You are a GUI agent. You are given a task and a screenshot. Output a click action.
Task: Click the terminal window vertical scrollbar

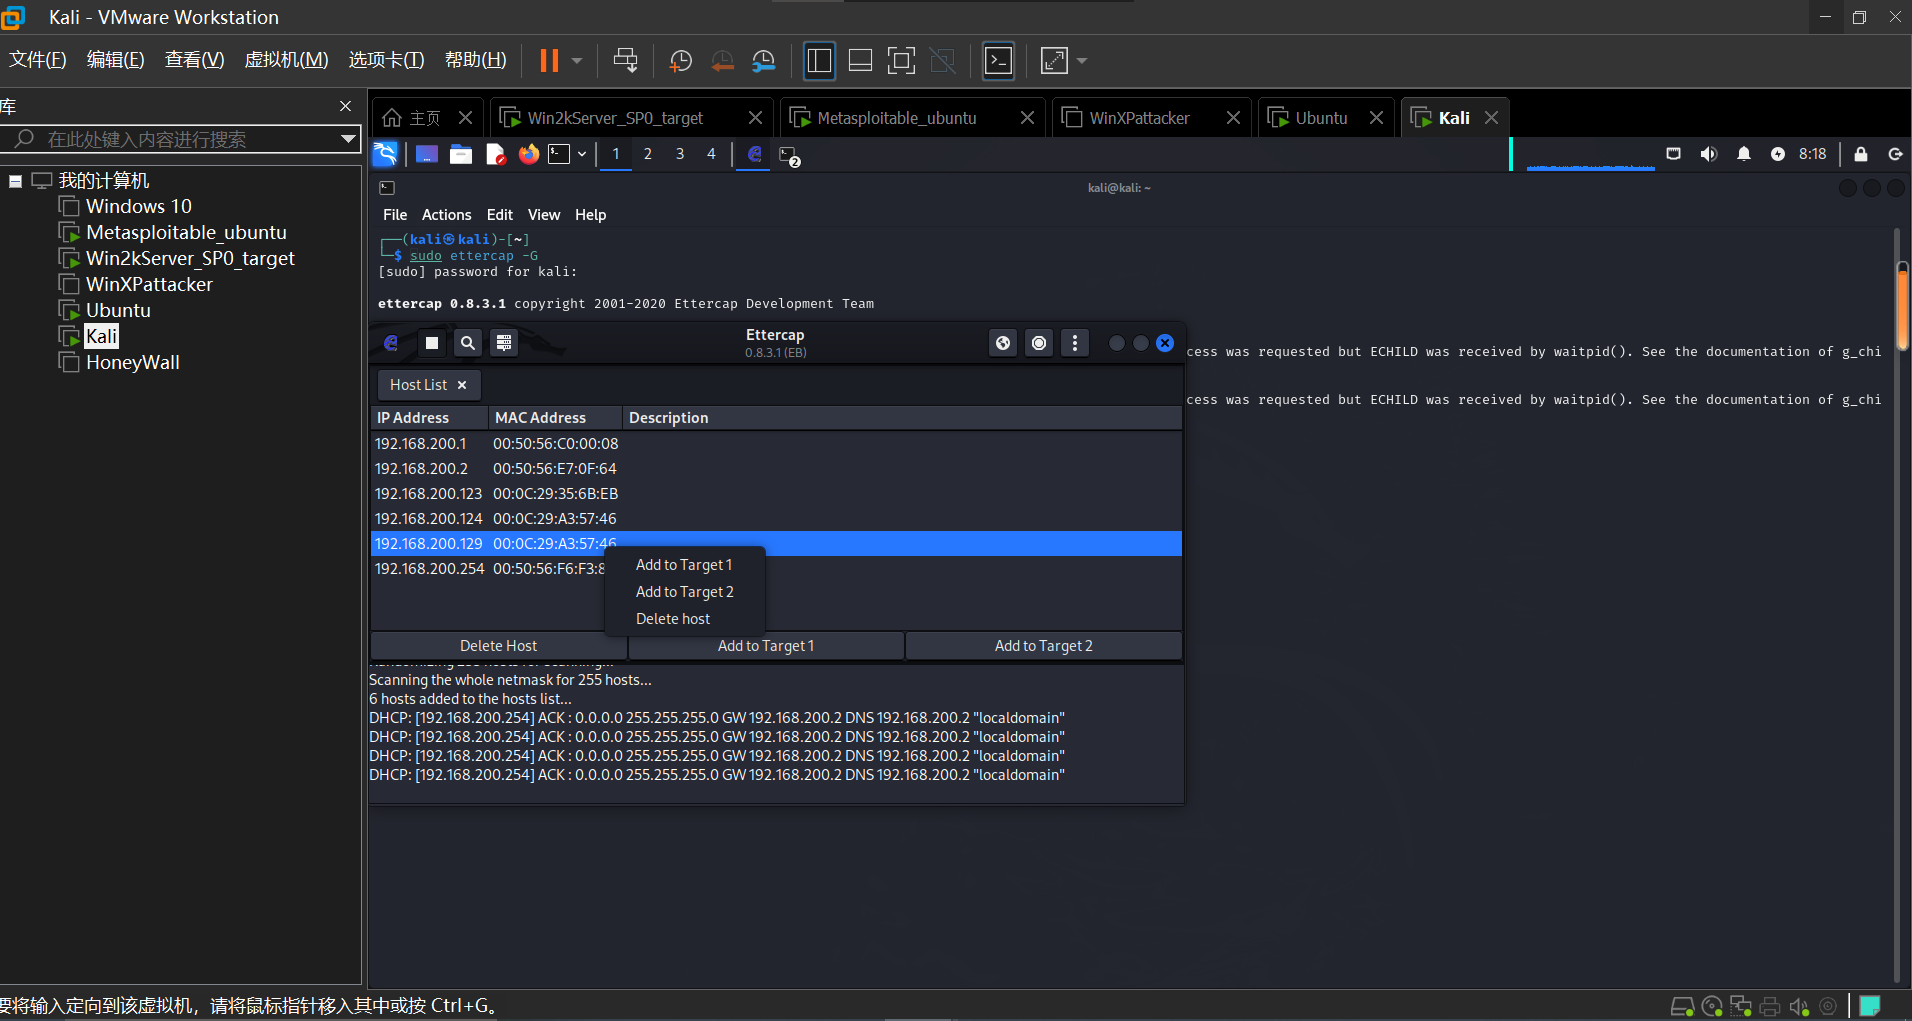[x=1901, y=305]
